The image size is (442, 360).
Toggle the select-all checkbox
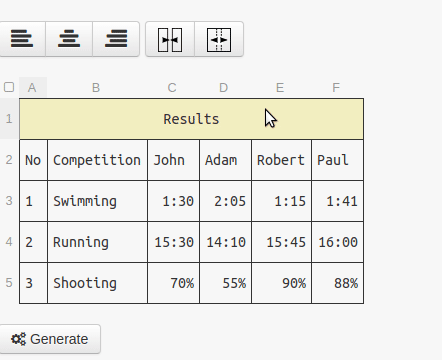pyautogui.click(x=9, y=87)
